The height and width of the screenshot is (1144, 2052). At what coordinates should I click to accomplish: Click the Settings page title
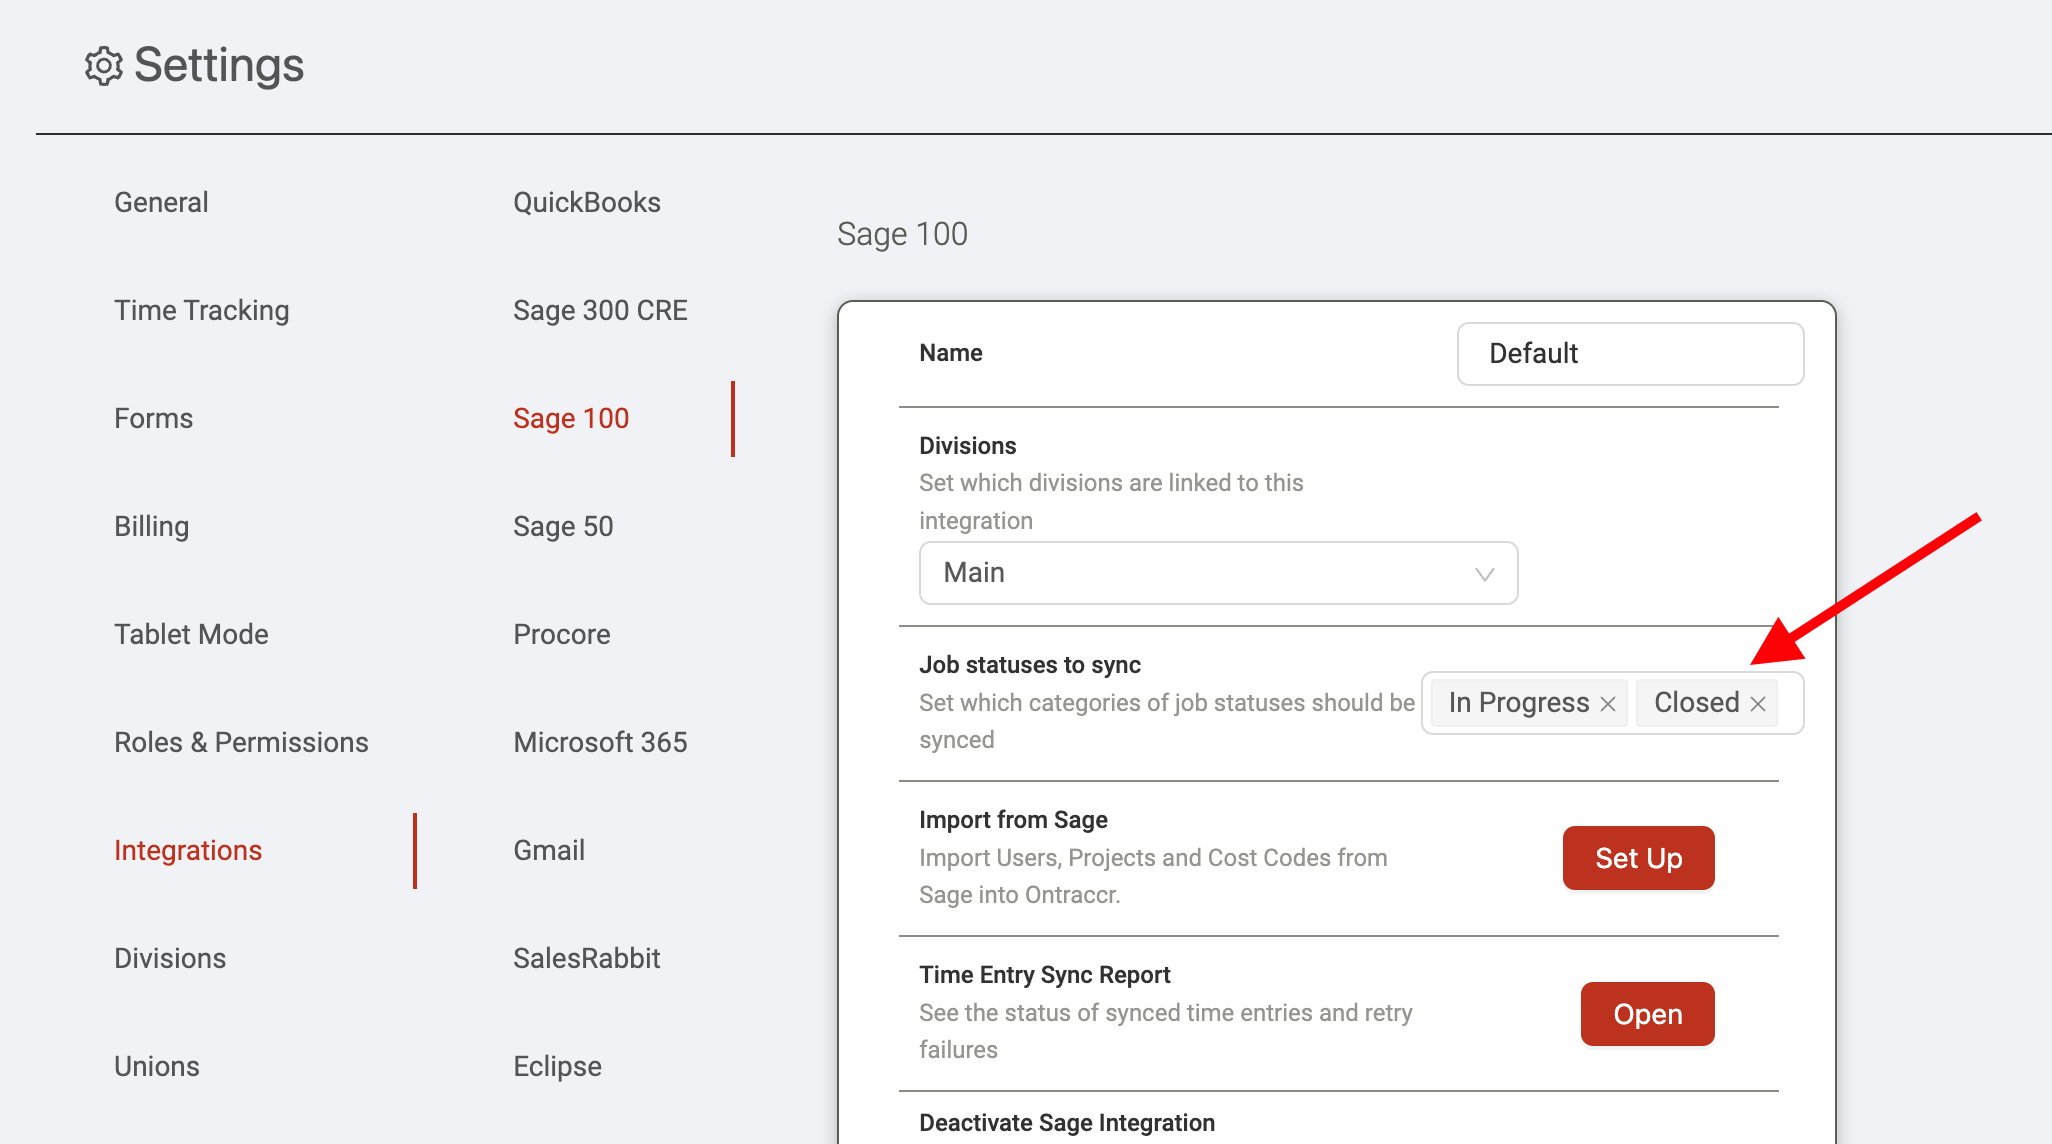219,66
